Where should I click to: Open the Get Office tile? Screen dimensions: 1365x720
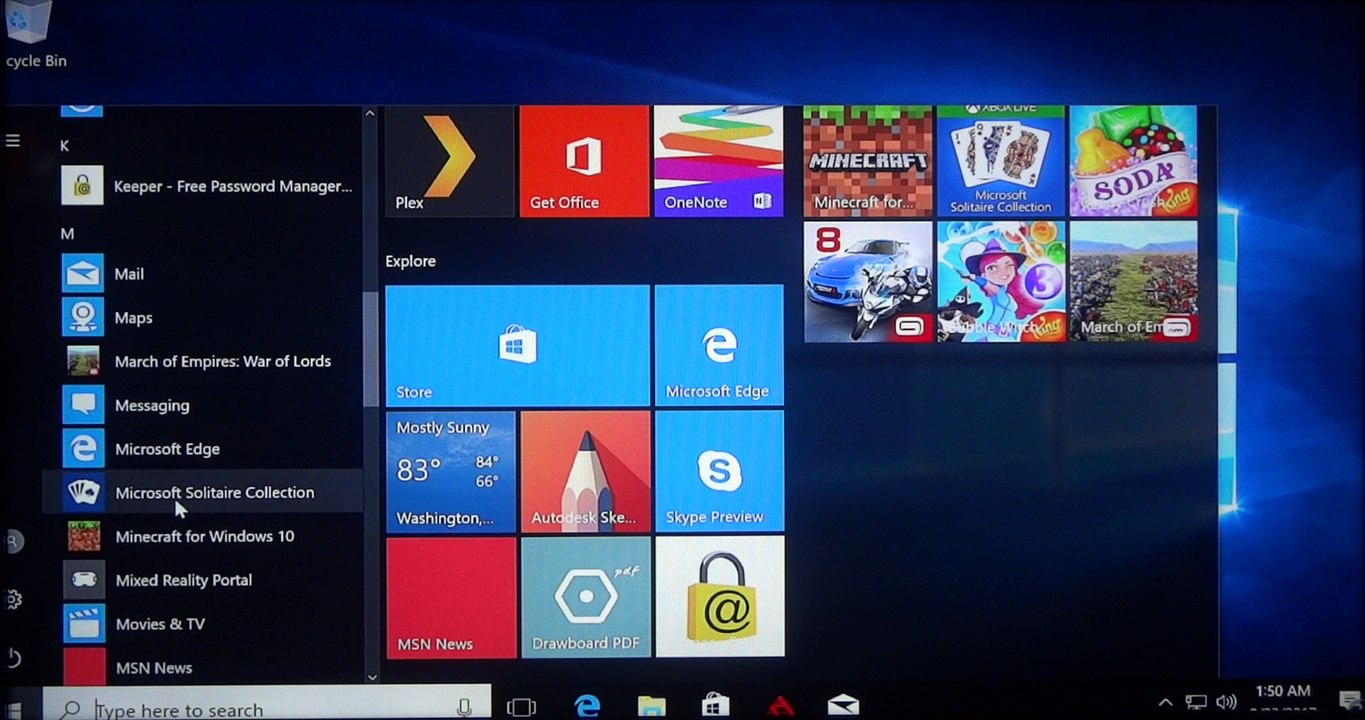[584, 161]
